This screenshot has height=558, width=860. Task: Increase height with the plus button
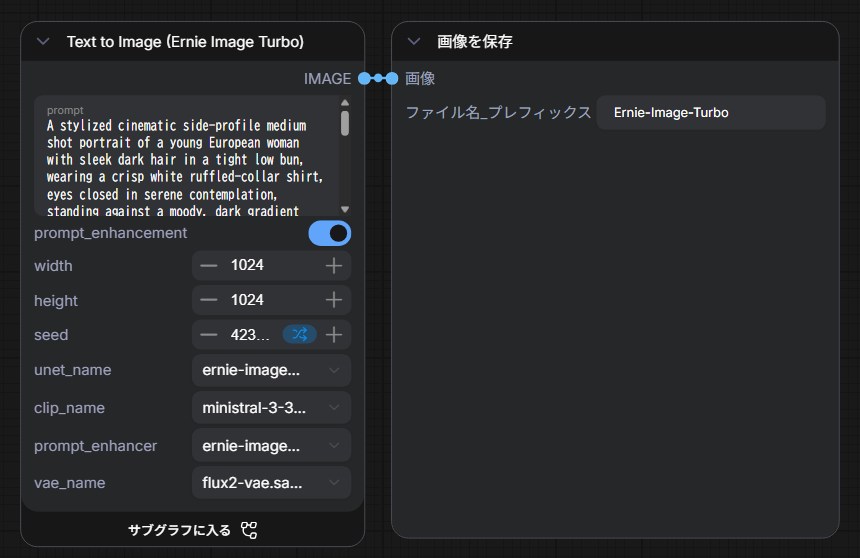pos(333,300)
